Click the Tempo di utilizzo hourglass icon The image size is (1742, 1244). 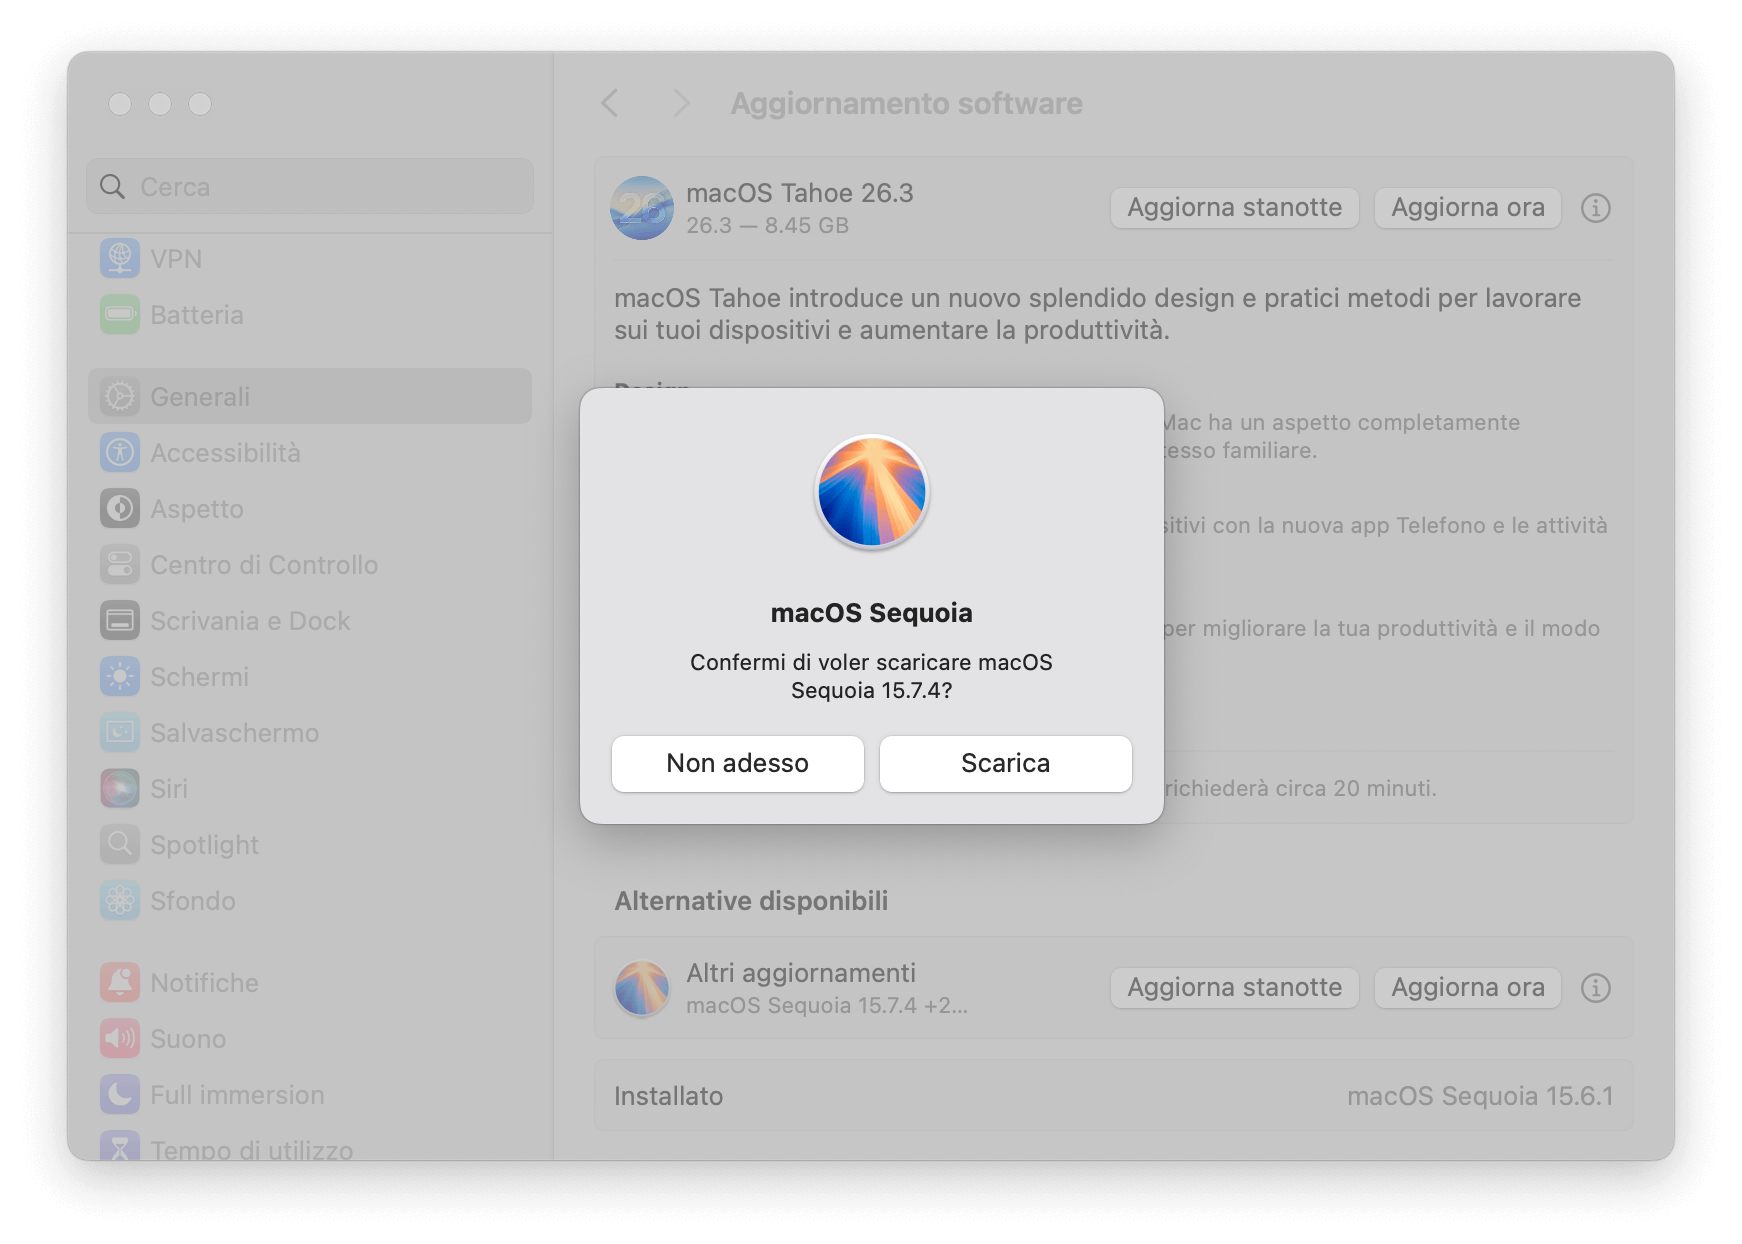click(x=120, y=1146)
